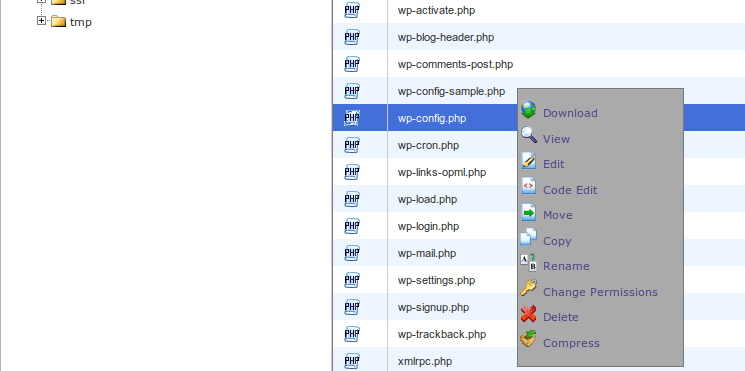Select the wp-login.php file row
This screenshot has width=745, height=371.
pos(539,226)
